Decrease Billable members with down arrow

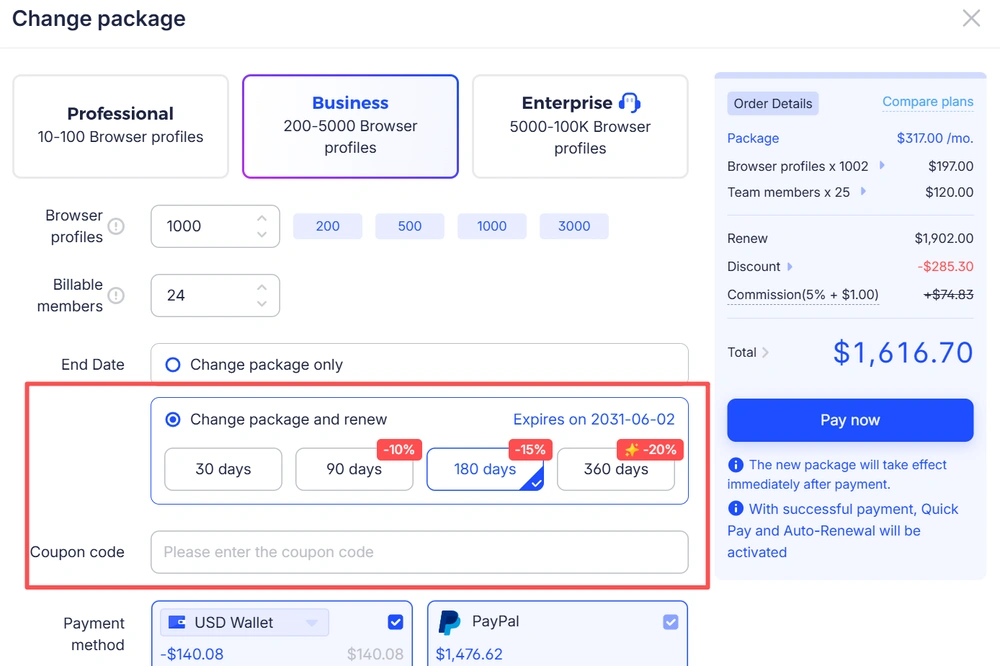pyautogui.click(x=261, y=304)
